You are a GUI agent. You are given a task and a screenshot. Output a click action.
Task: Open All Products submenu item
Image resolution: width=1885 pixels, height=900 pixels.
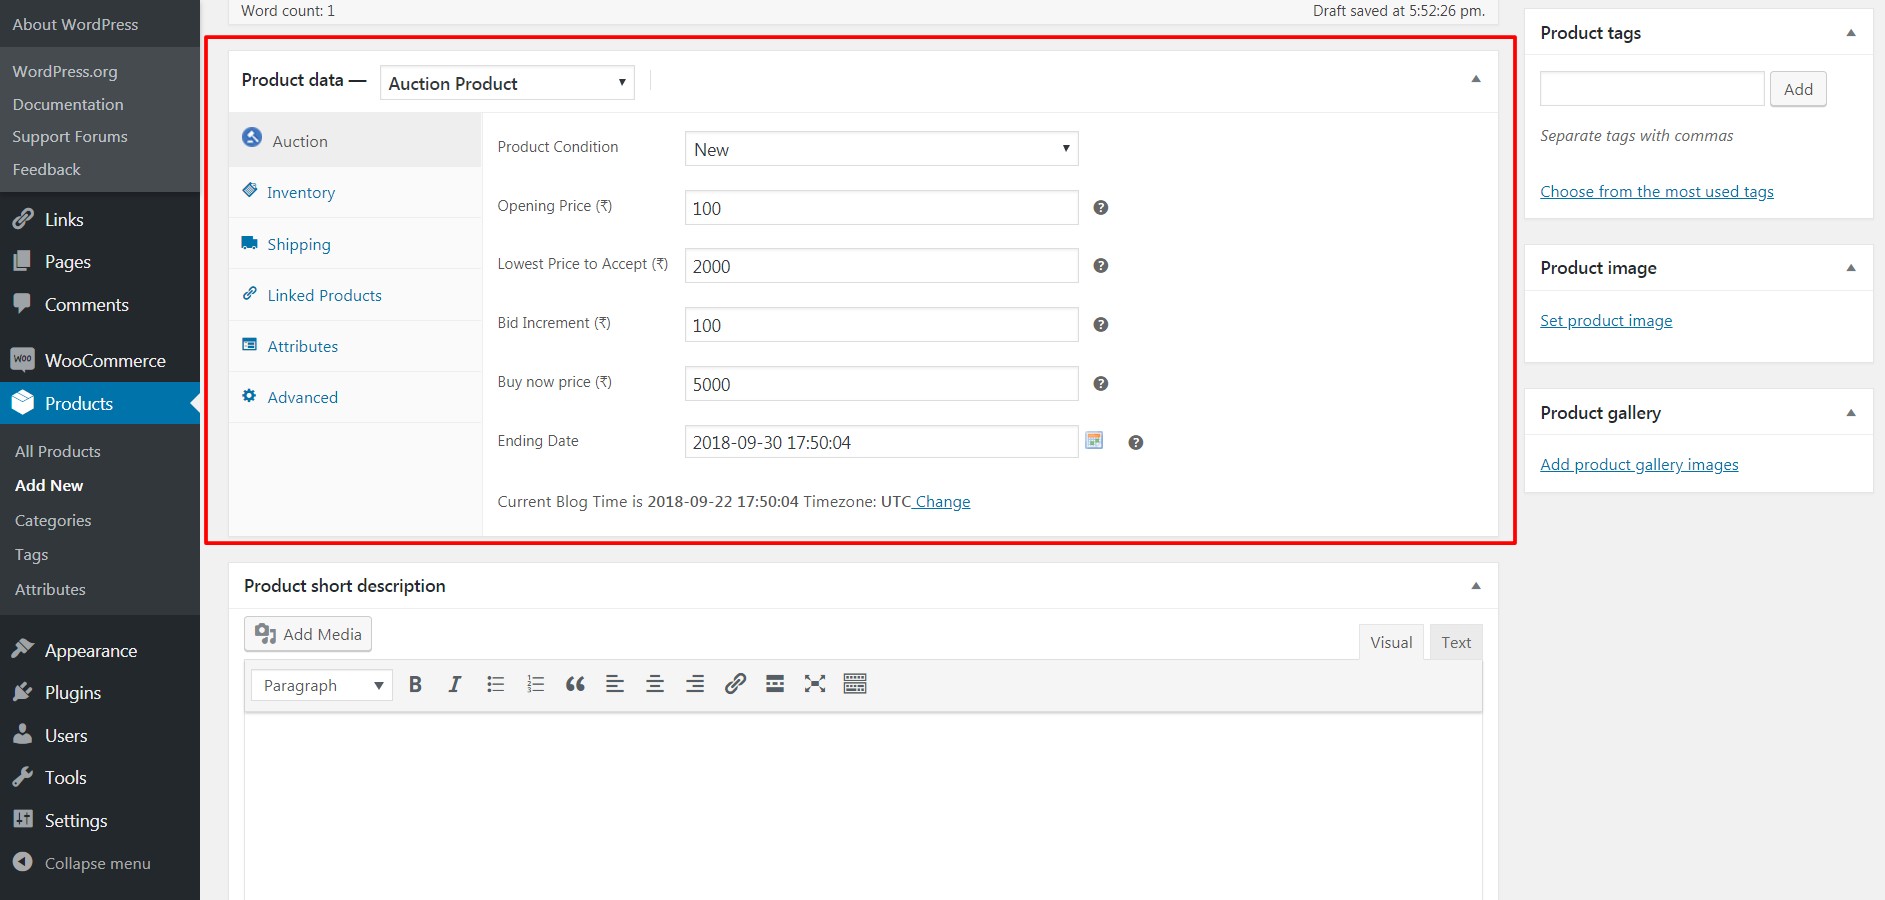58,451
